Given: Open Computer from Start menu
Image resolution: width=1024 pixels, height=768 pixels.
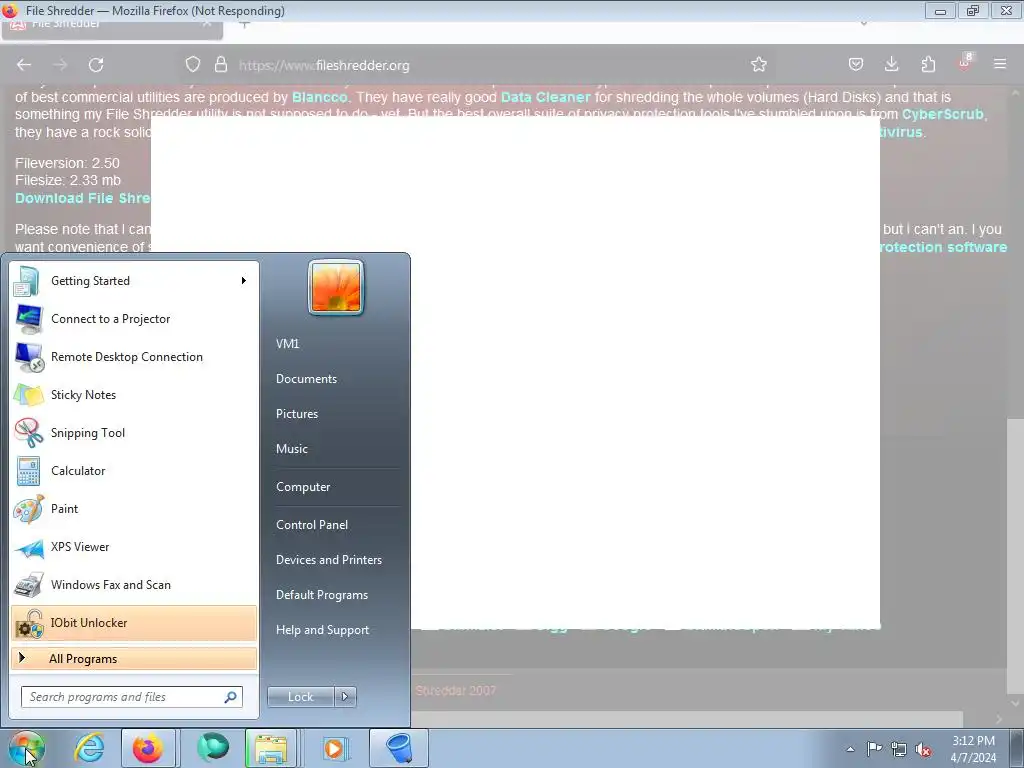Looking at the screenshot, I should (303, 487).
